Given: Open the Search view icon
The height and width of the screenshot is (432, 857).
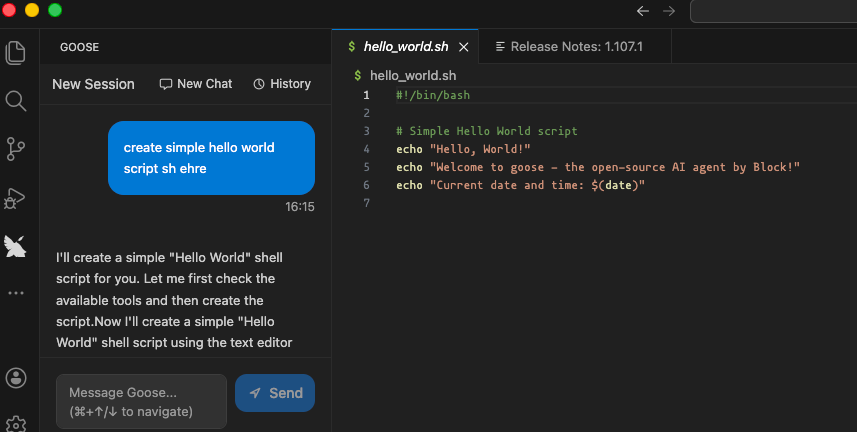Looking at the screenshot, I should pyautogui.click(x=15, y=100).
